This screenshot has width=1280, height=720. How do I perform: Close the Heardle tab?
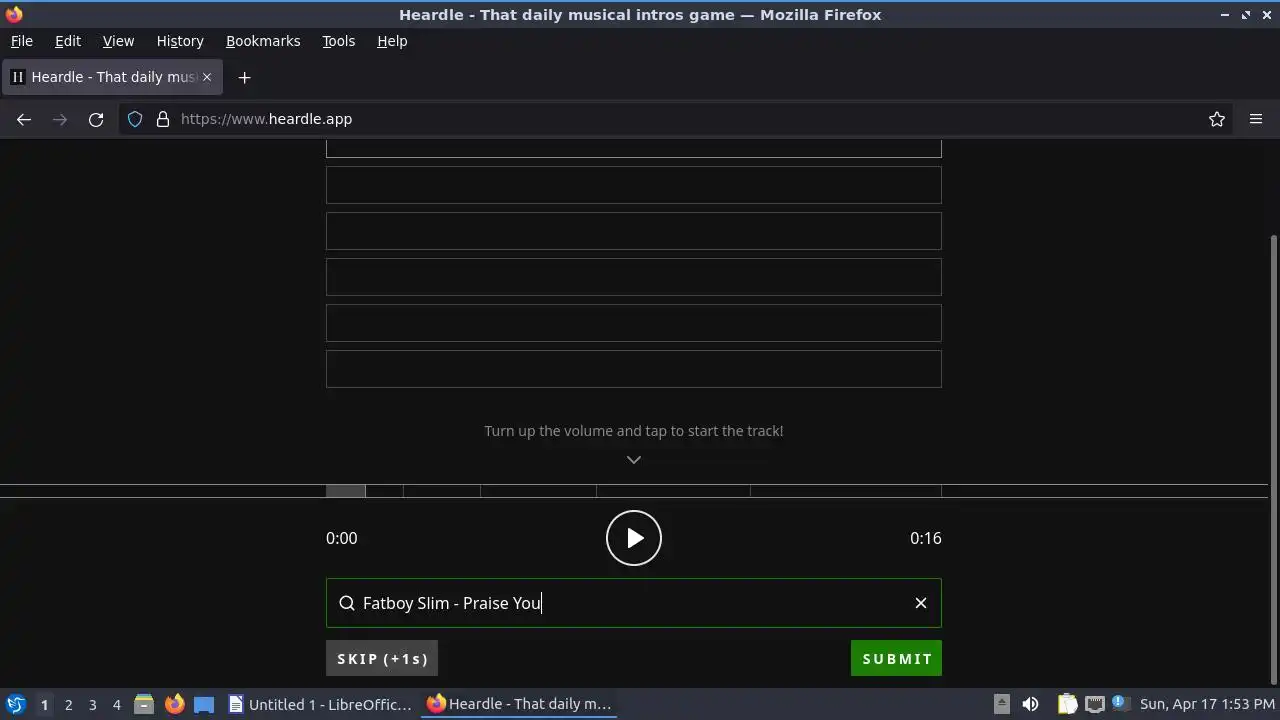click(207, 77)
